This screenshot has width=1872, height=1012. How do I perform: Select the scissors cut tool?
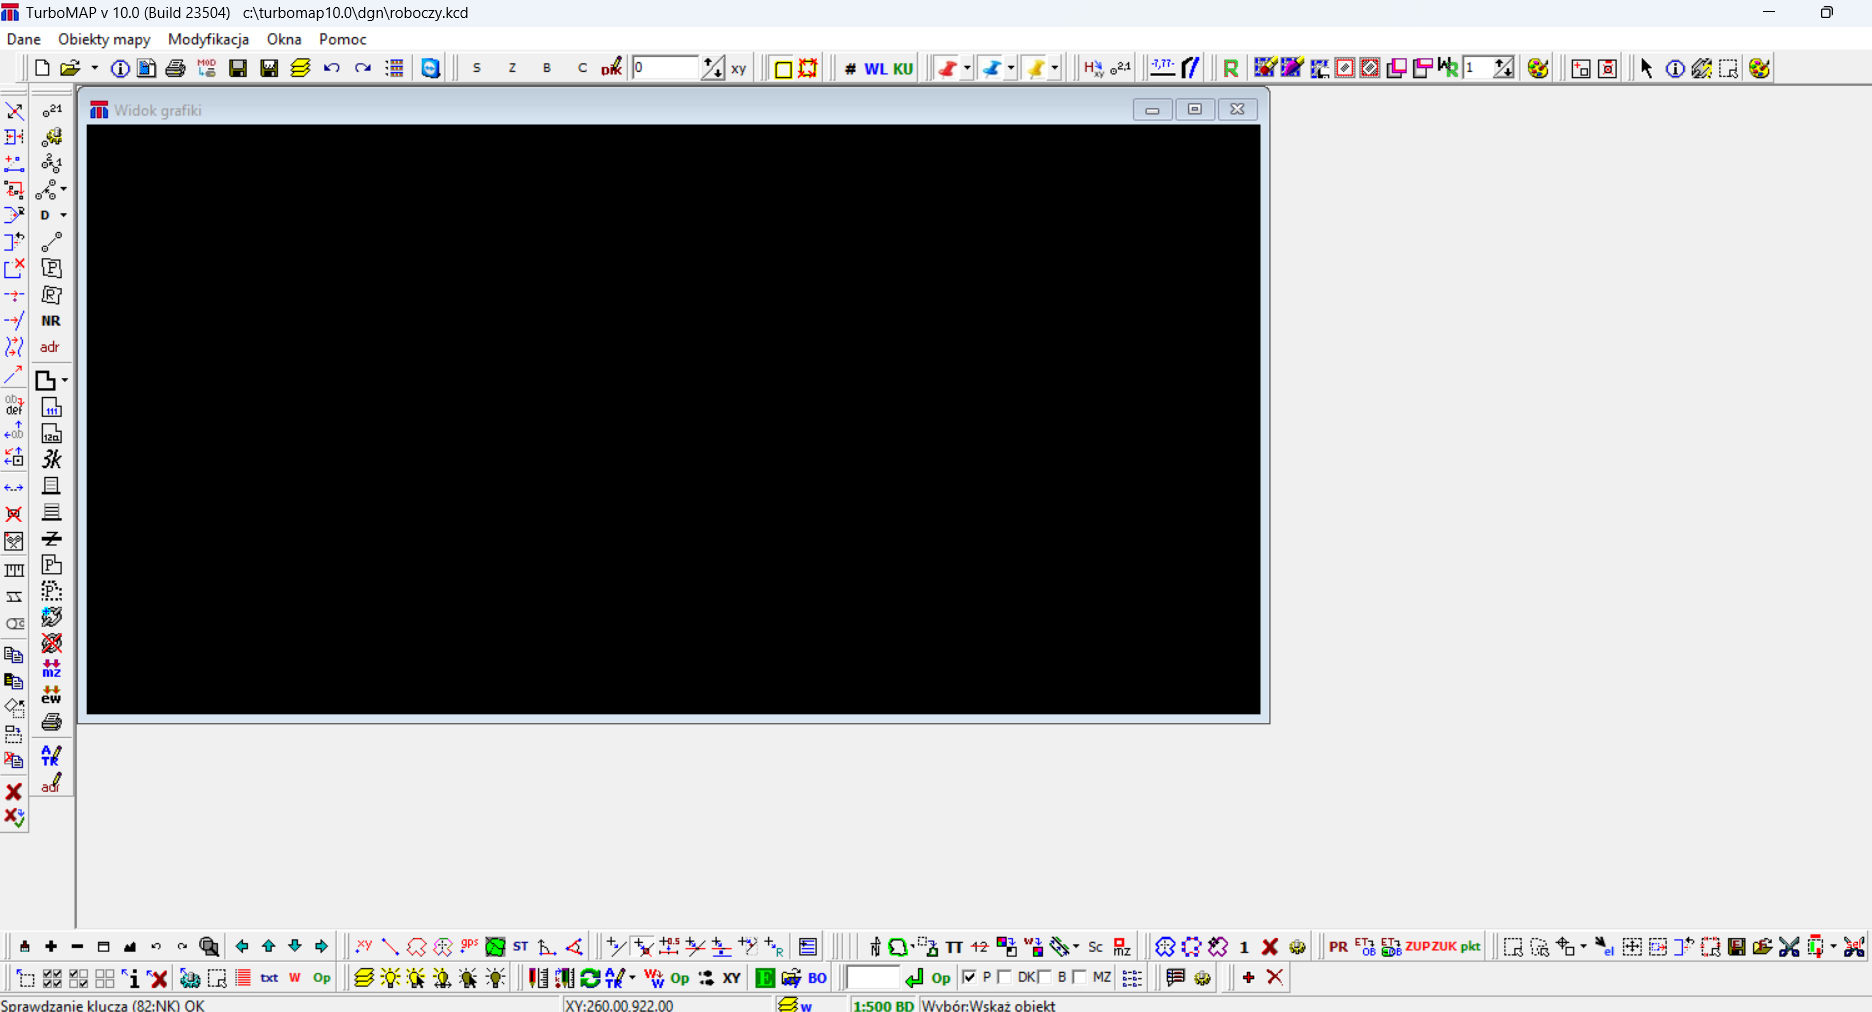click(1789, 946)
